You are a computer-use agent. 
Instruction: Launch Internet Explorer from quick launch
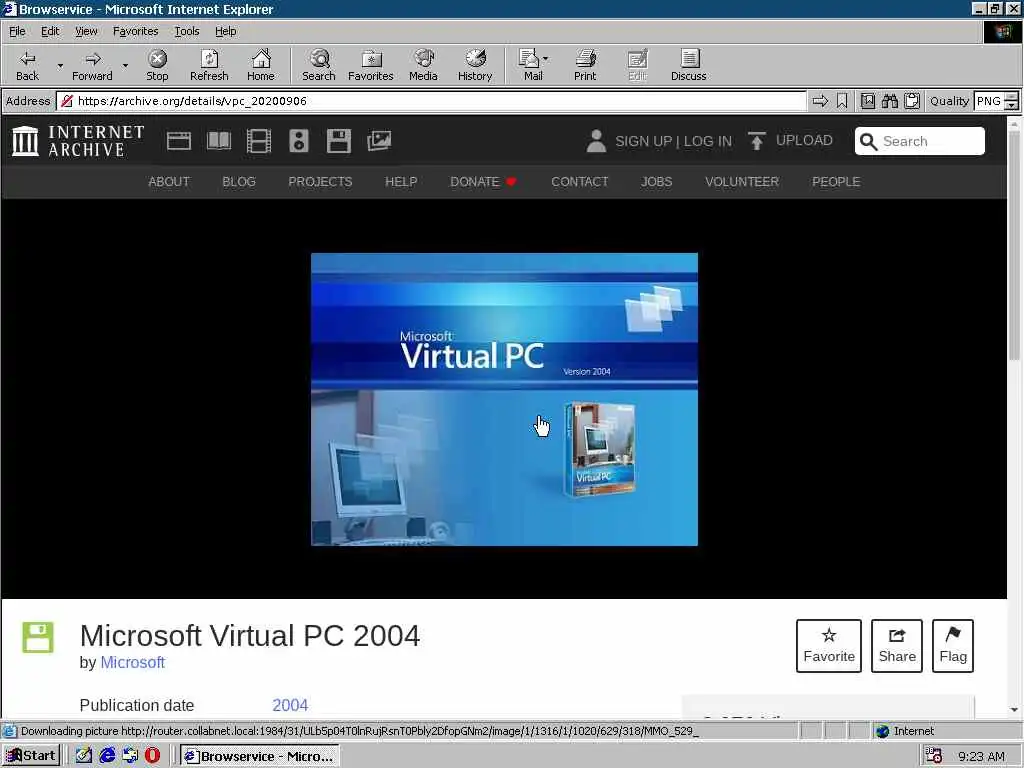click(107, 756)
